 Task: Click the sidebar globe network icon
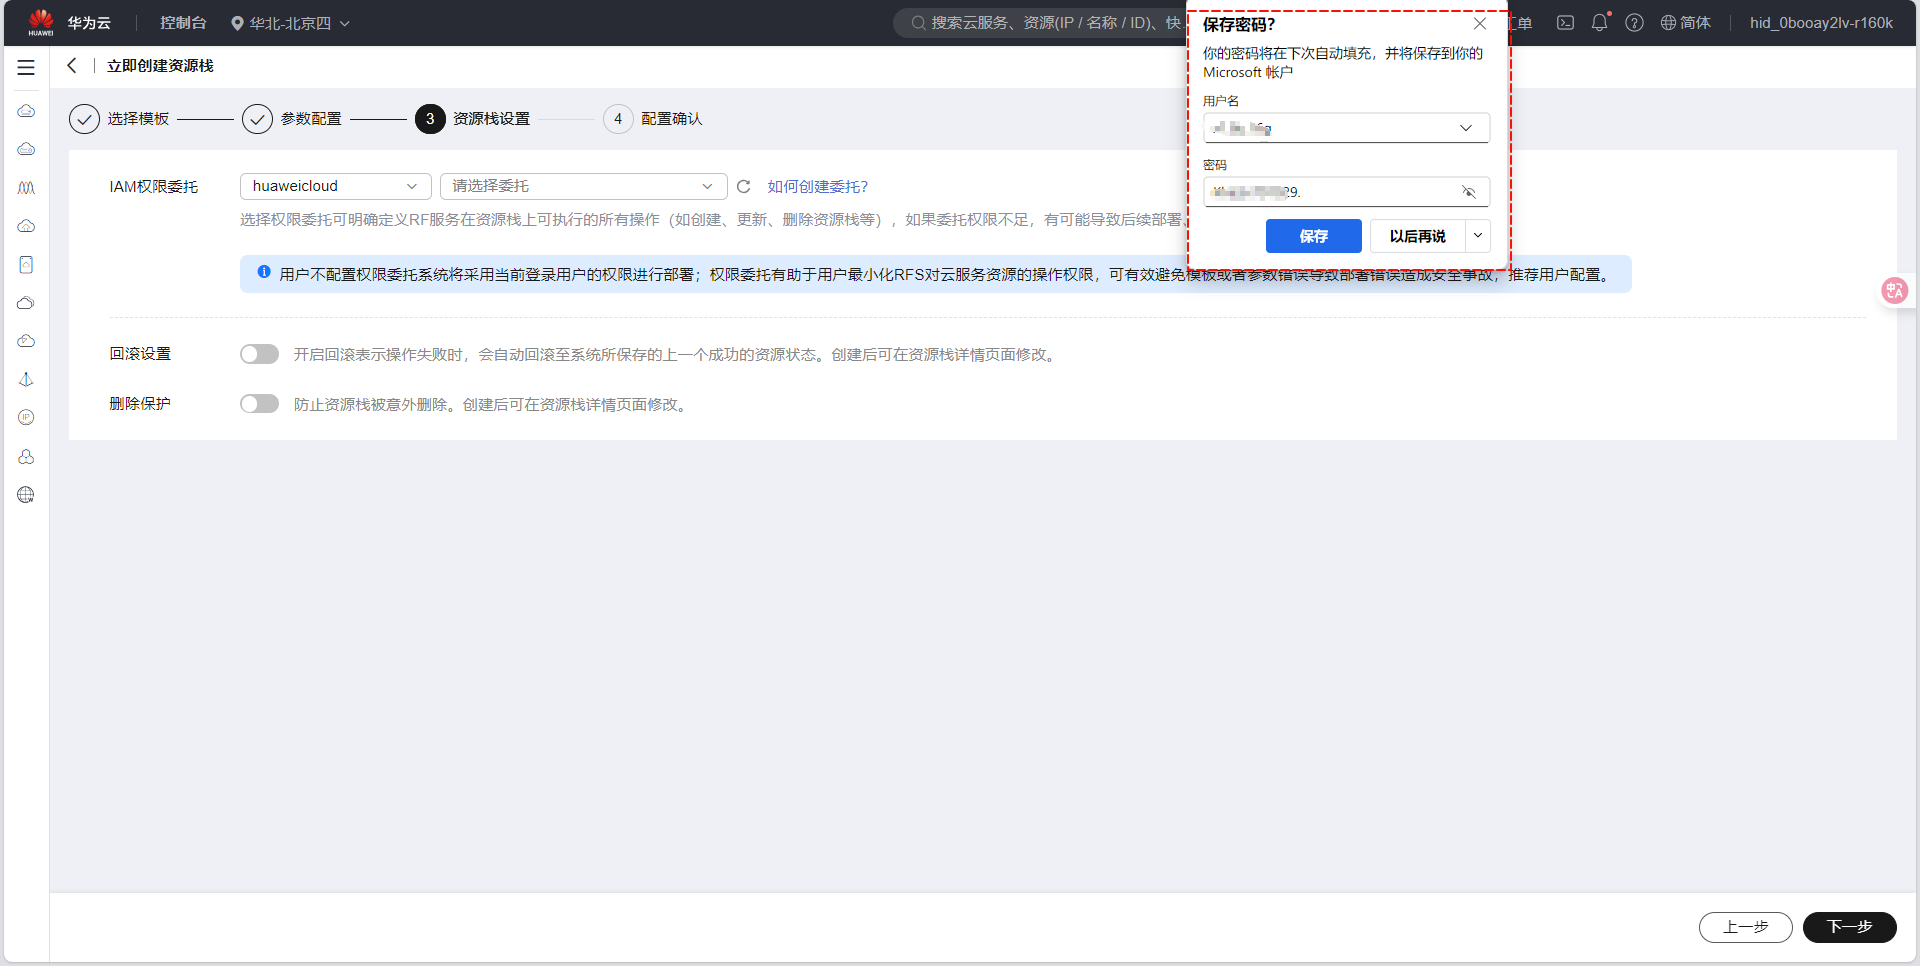point(26,494)
